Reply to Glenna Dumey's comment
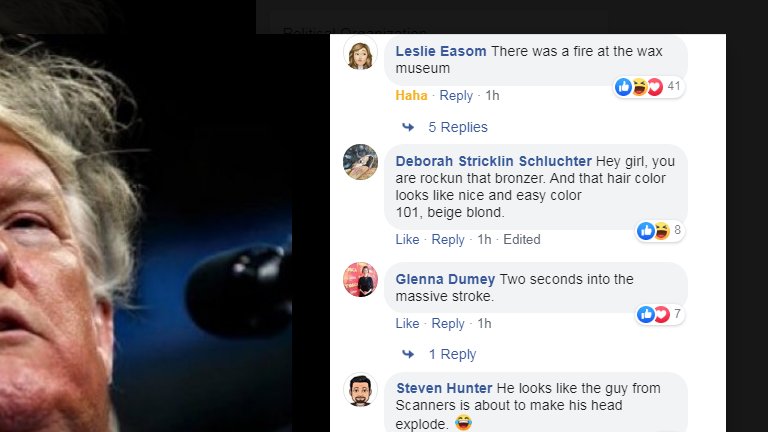The height and width of the screenshot is (432, 768). (x=448, y=324)
